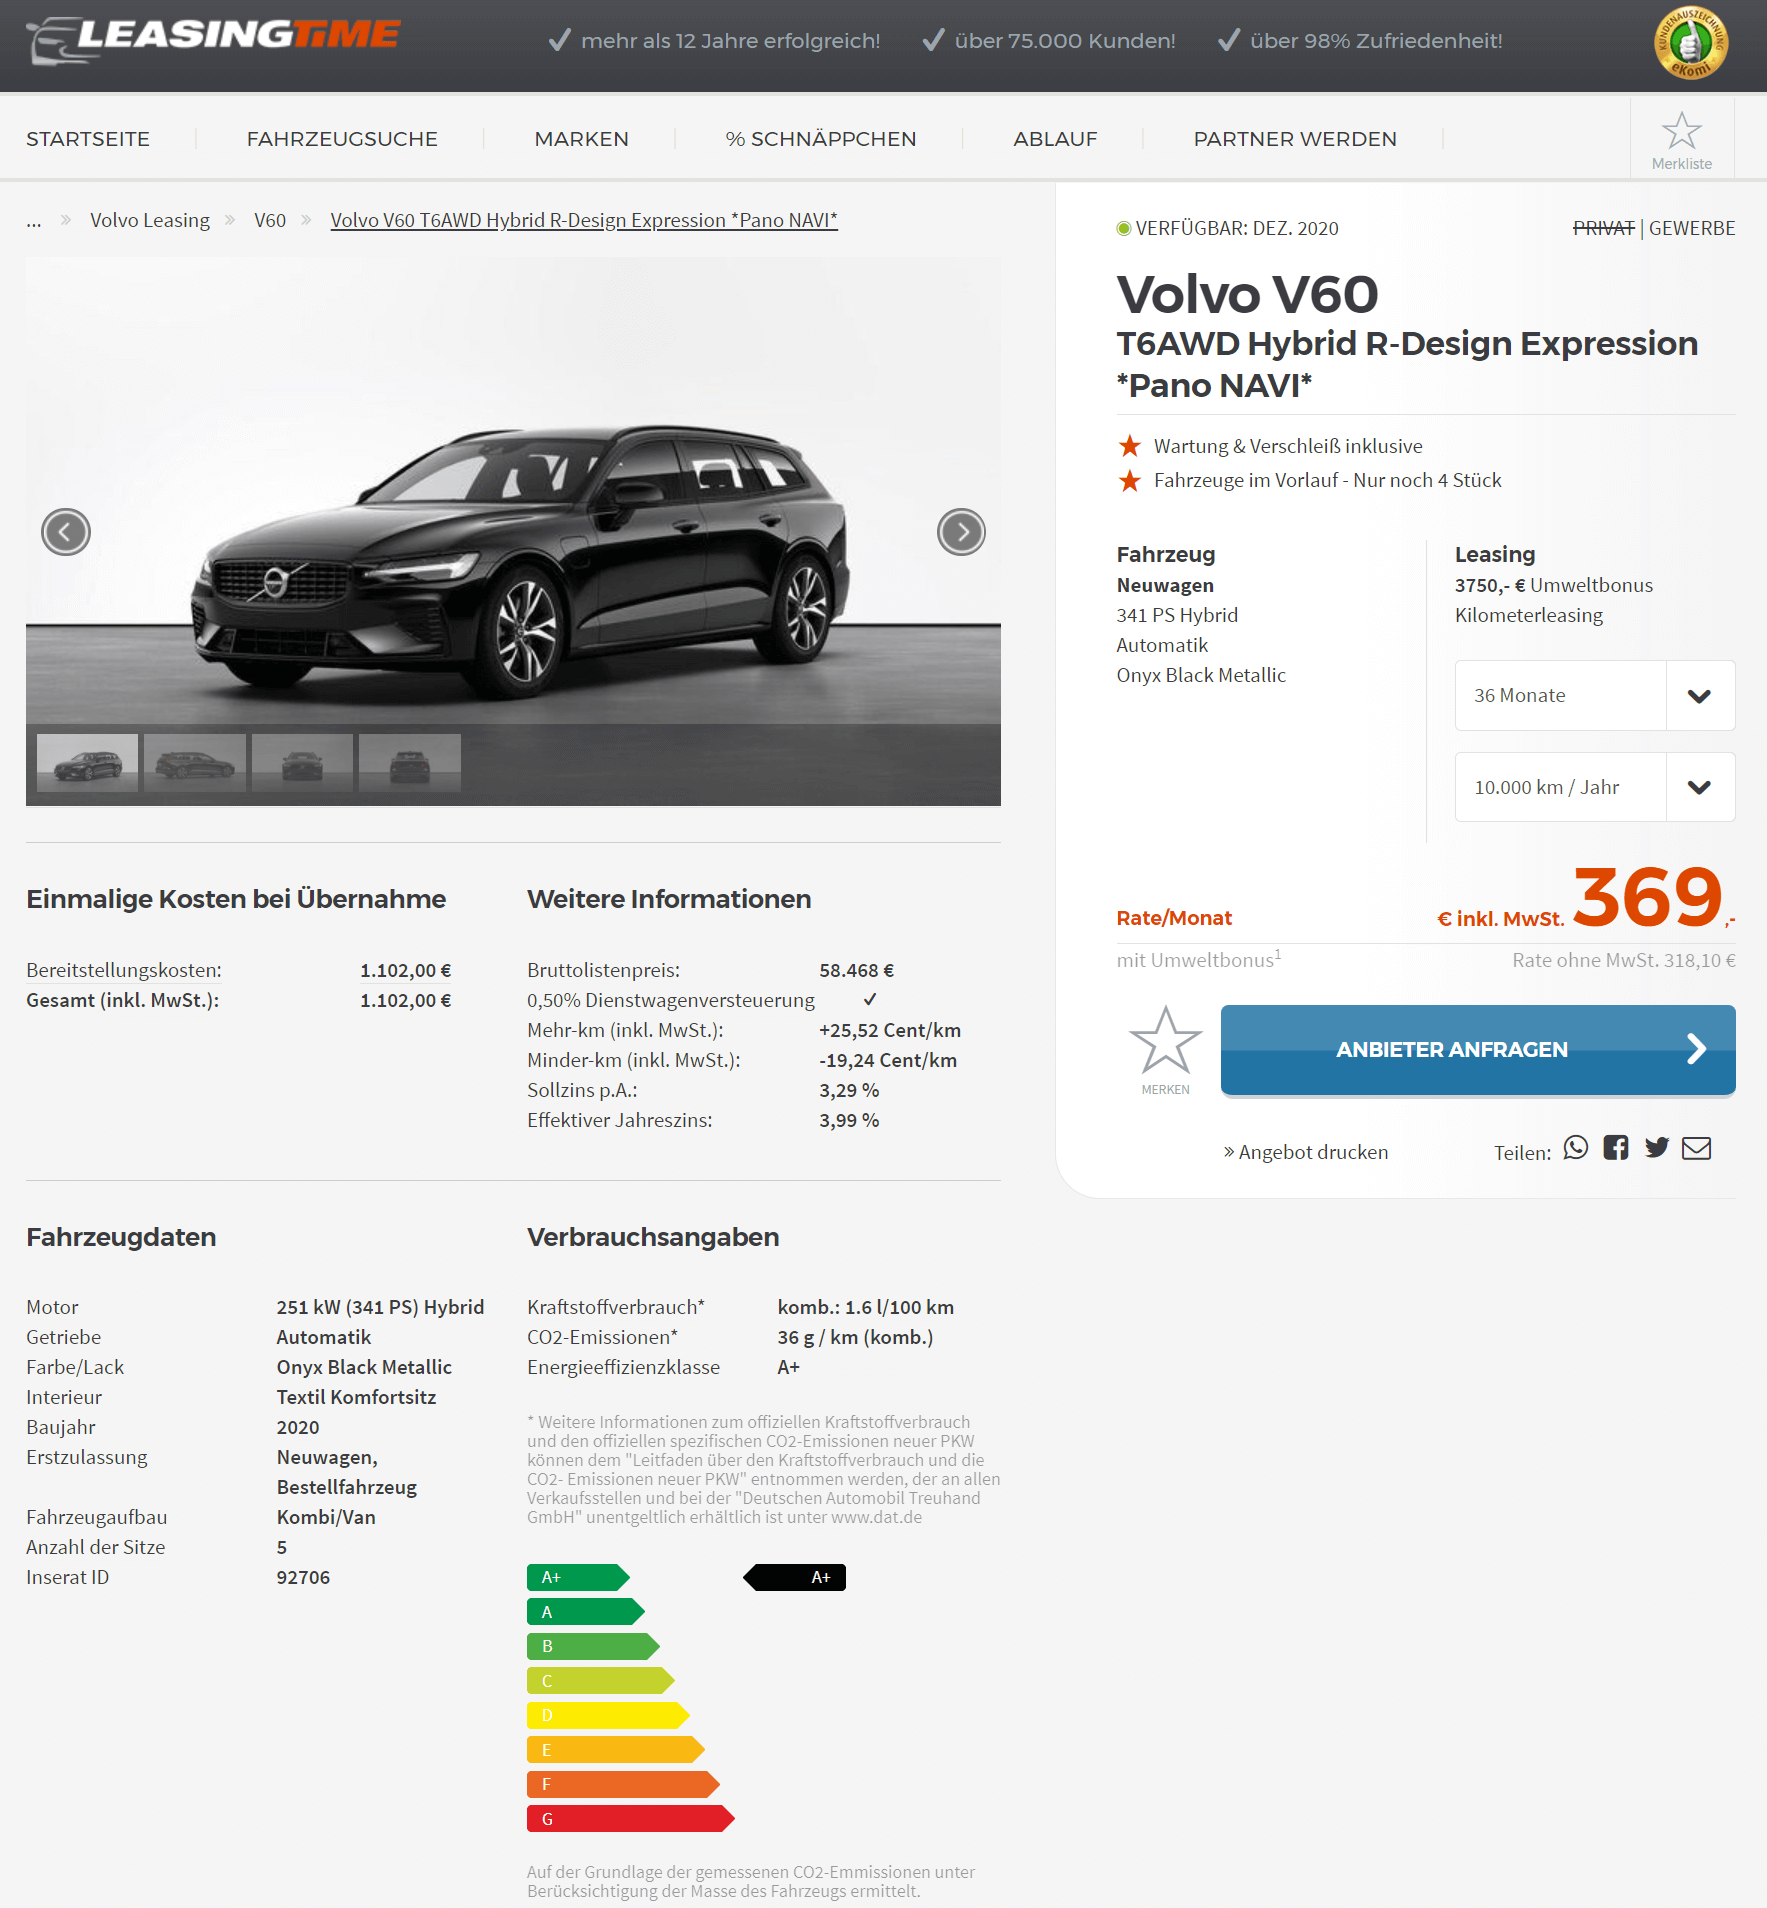This screenshot has width=1767, height=1908.
Task: Share offer via Twitter icon
Action: point(1657,1148)
